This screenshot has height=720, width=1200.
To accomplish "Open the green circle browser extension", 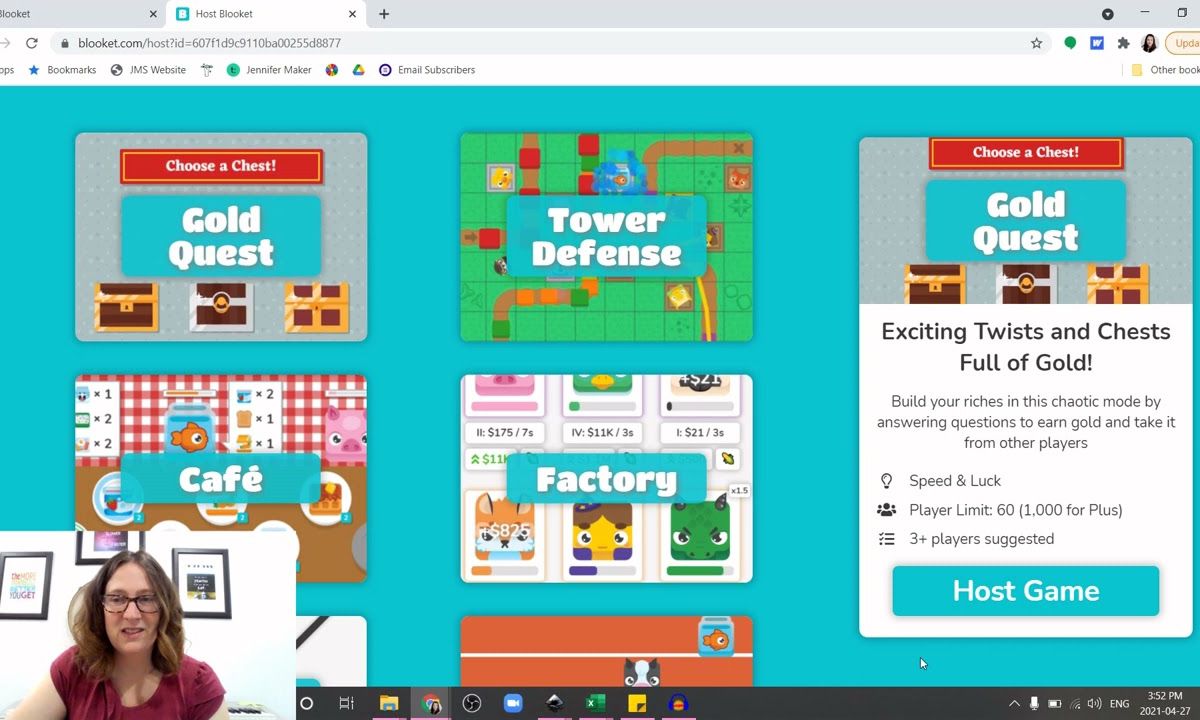I will tap(1070, 43).
